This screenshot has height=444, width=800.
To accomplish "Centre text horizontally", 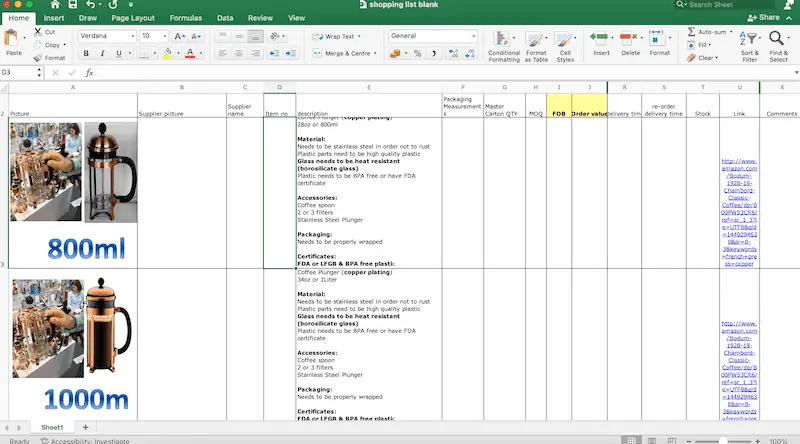I will 239,53.
